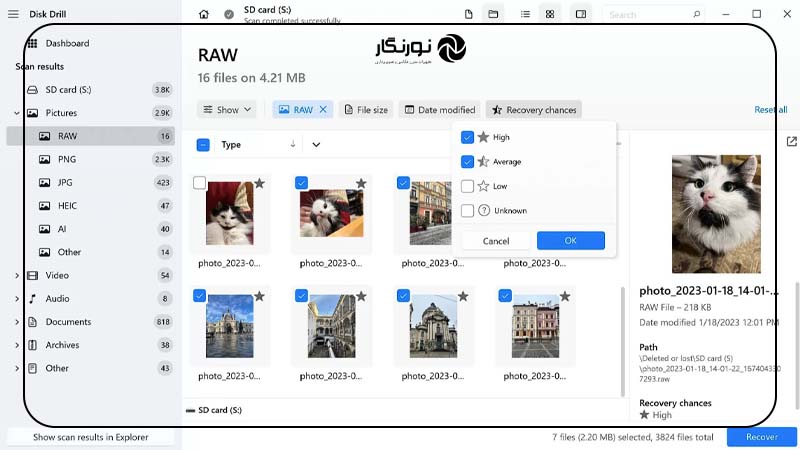Select the pink building photo thumbnail
This screenshot has width=800, height=450.
pos(535,326)
